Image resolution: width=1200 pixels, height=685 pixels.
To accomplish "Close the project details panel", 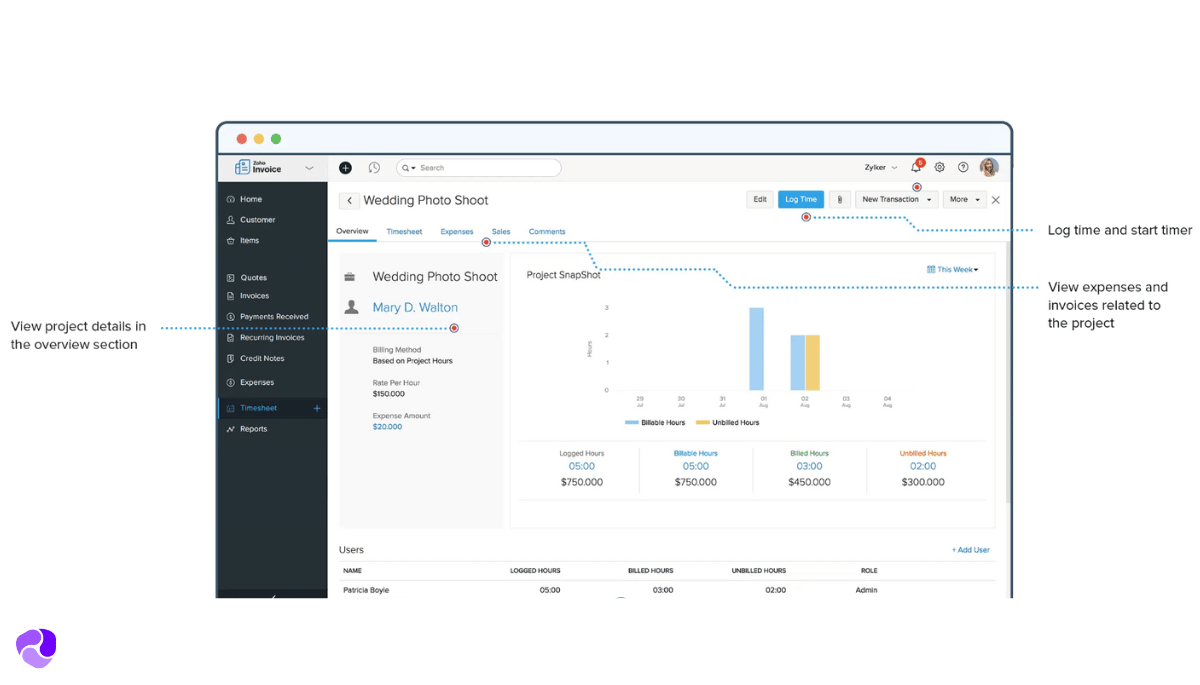I will click(x=995, y=200).
